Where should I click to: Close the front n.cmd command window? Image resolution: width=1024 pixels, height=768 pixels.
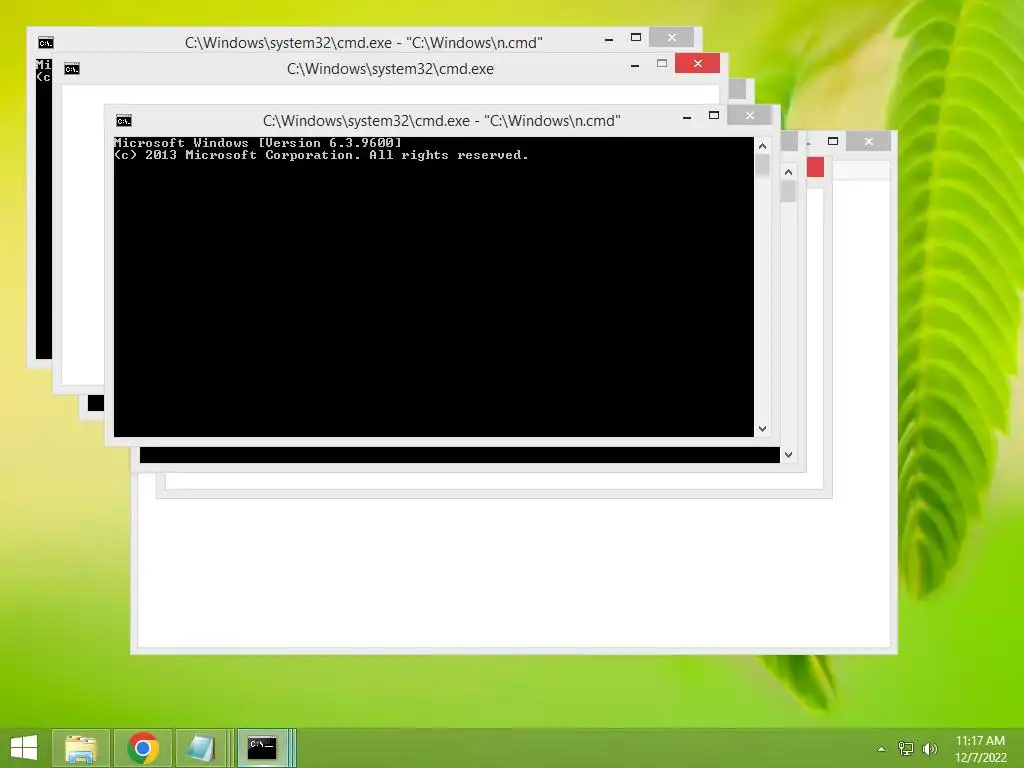(x=750, y=116)
